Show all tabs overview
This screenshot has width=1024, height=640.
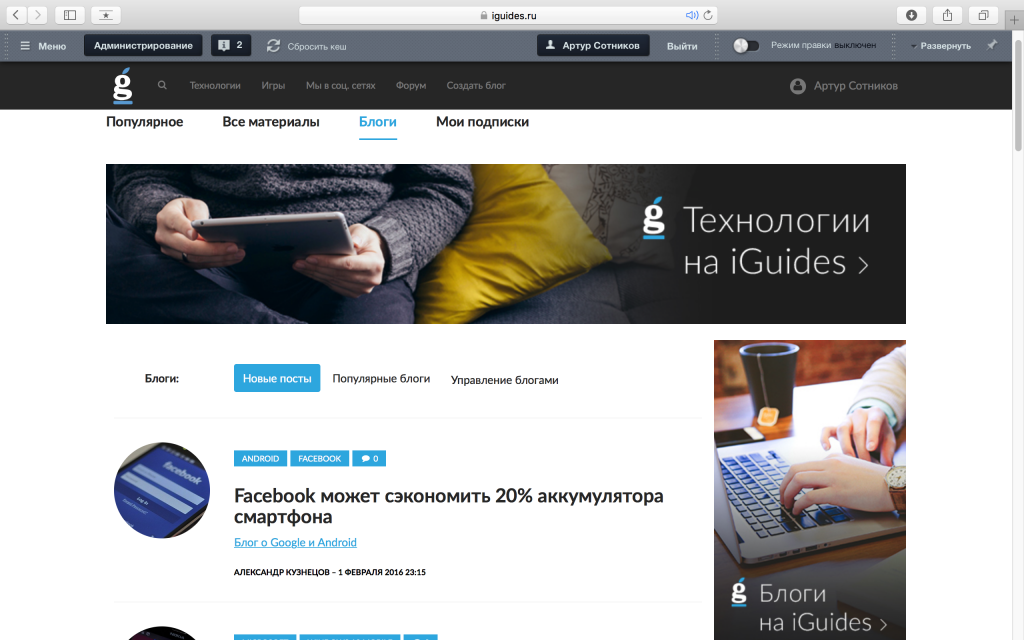984,15
